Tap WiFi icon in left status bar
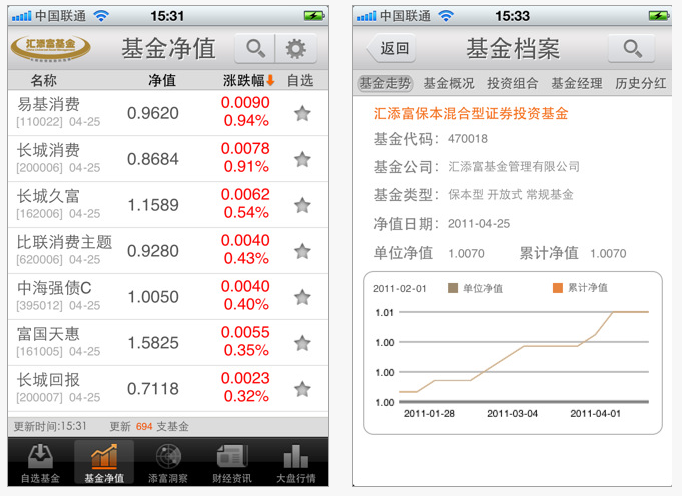684x499 pixels. pyautogui.click(x=101, y=16)
